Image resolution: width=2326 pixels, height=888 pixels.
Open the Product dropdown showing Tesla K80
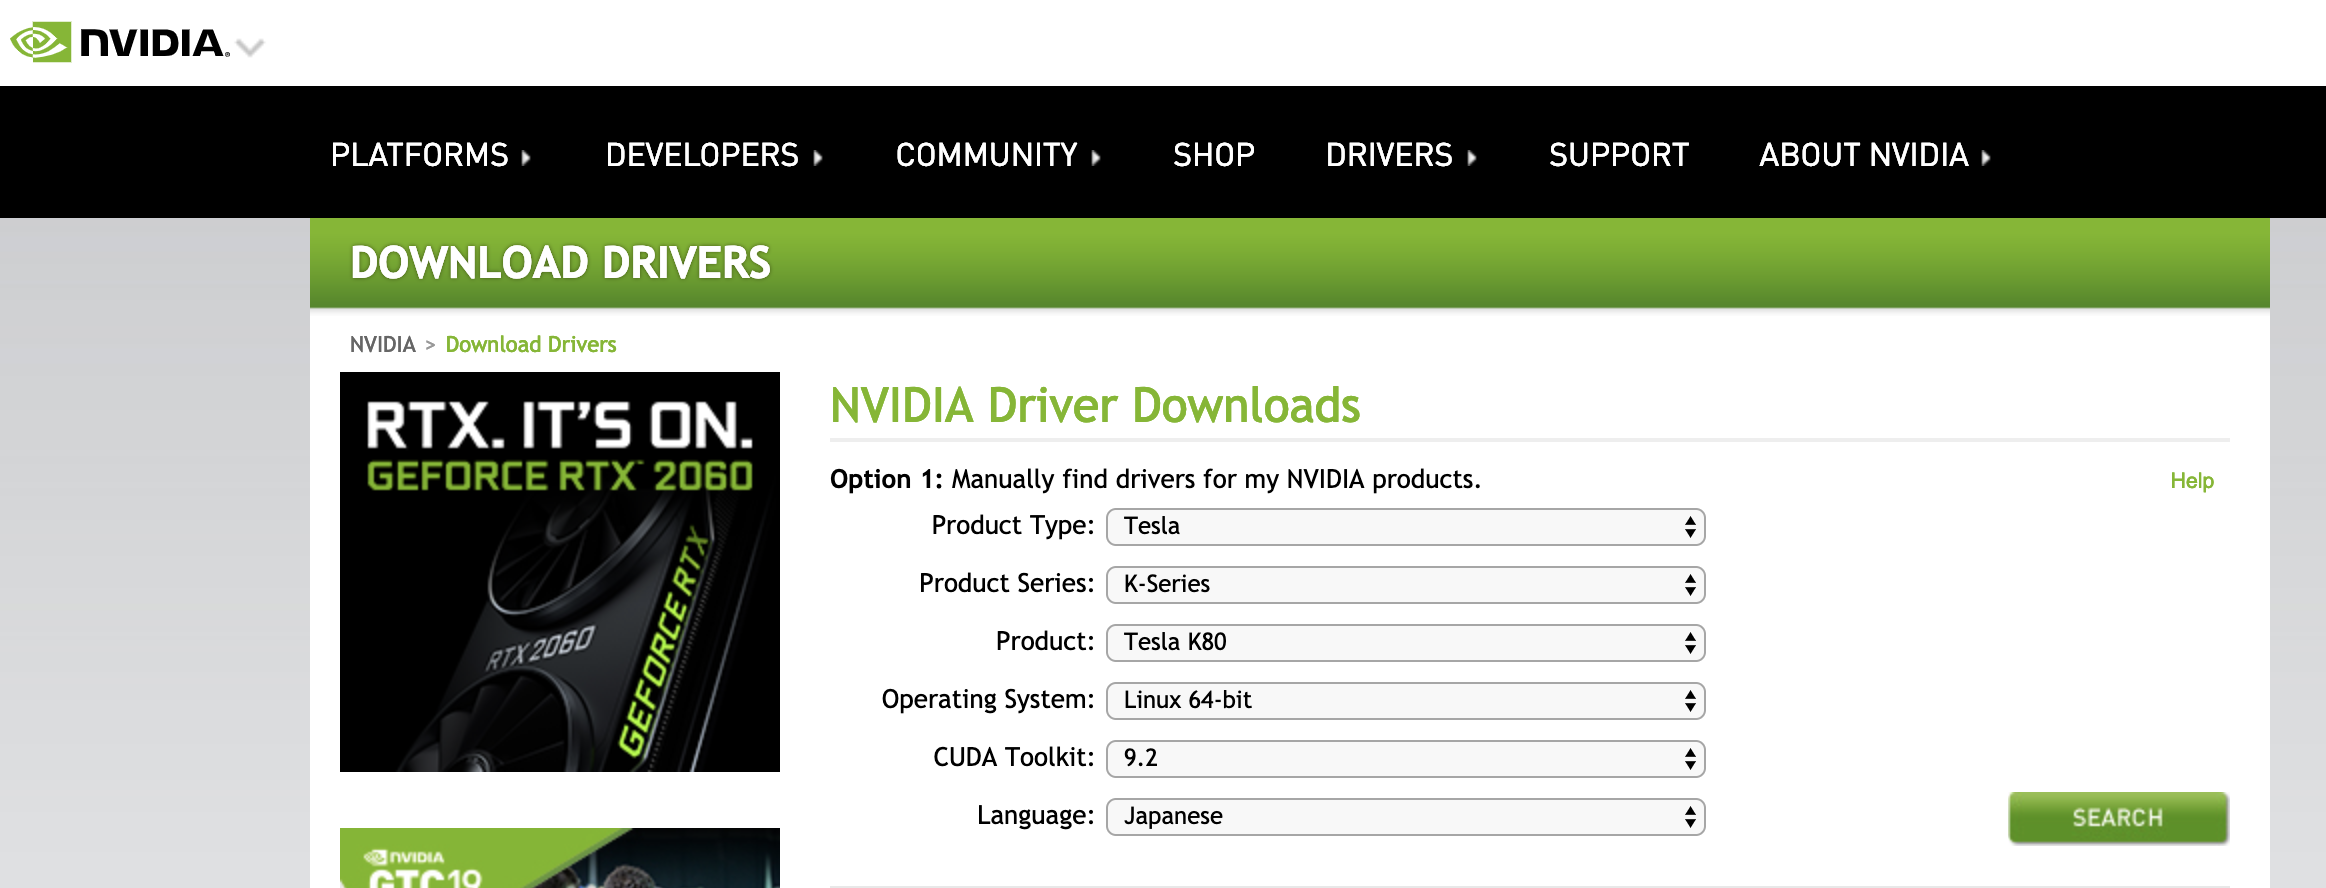click(1405, 643)
